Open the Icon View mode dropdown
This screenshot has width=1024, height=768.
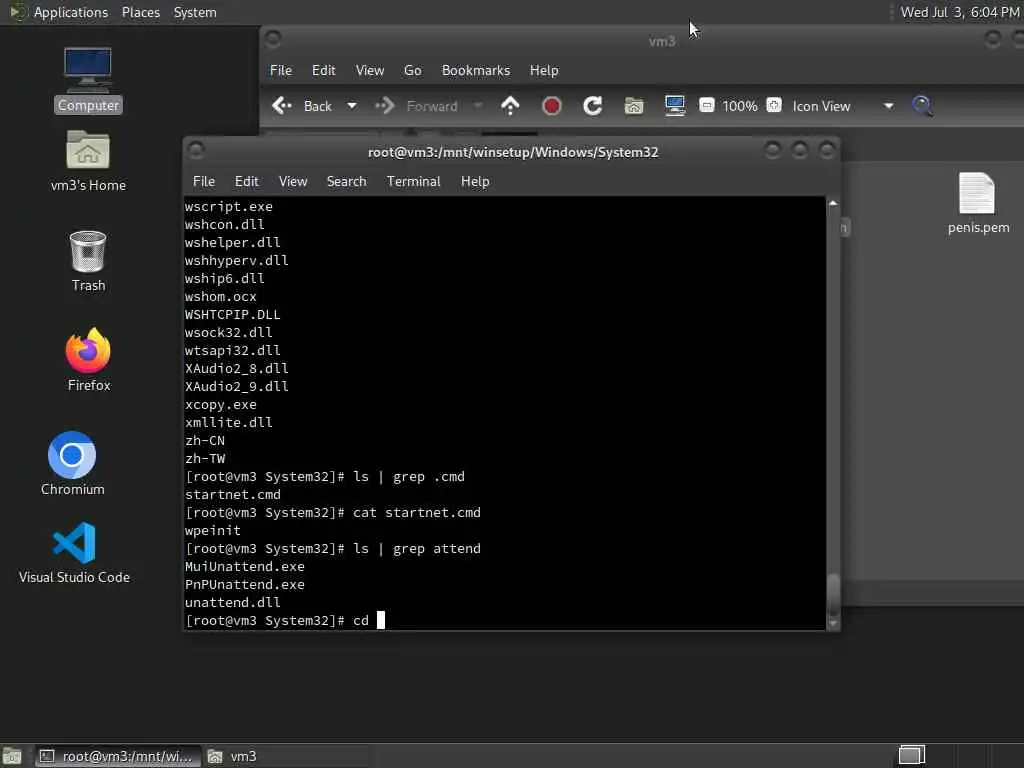point(842,106)
